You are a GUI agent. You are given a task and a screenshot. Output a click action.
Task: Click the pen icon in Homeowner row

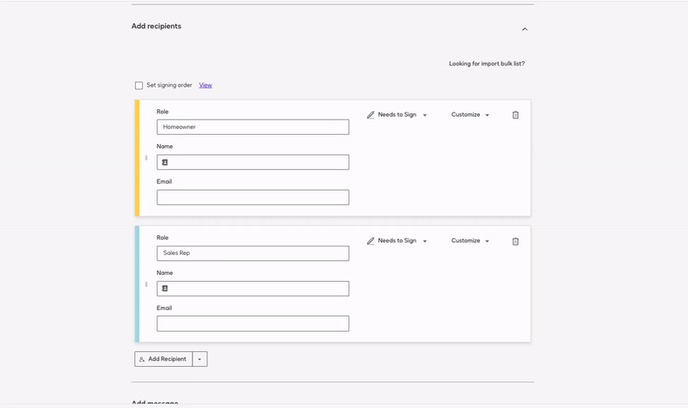point(371,115)
